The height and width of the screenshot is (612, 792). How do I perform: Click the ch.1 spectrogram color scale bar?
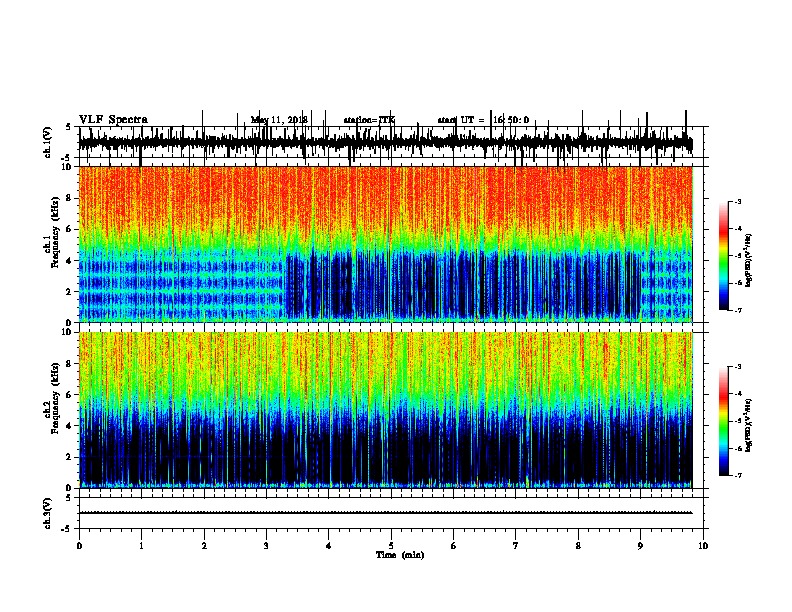[724, 256]
